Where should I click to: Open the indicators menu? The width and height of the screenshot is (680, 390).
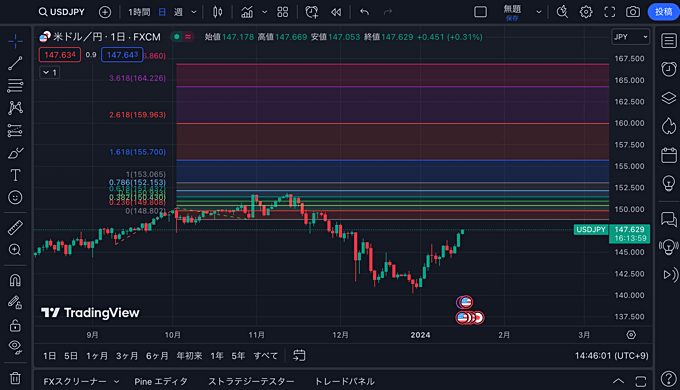[x=247, y=12]
